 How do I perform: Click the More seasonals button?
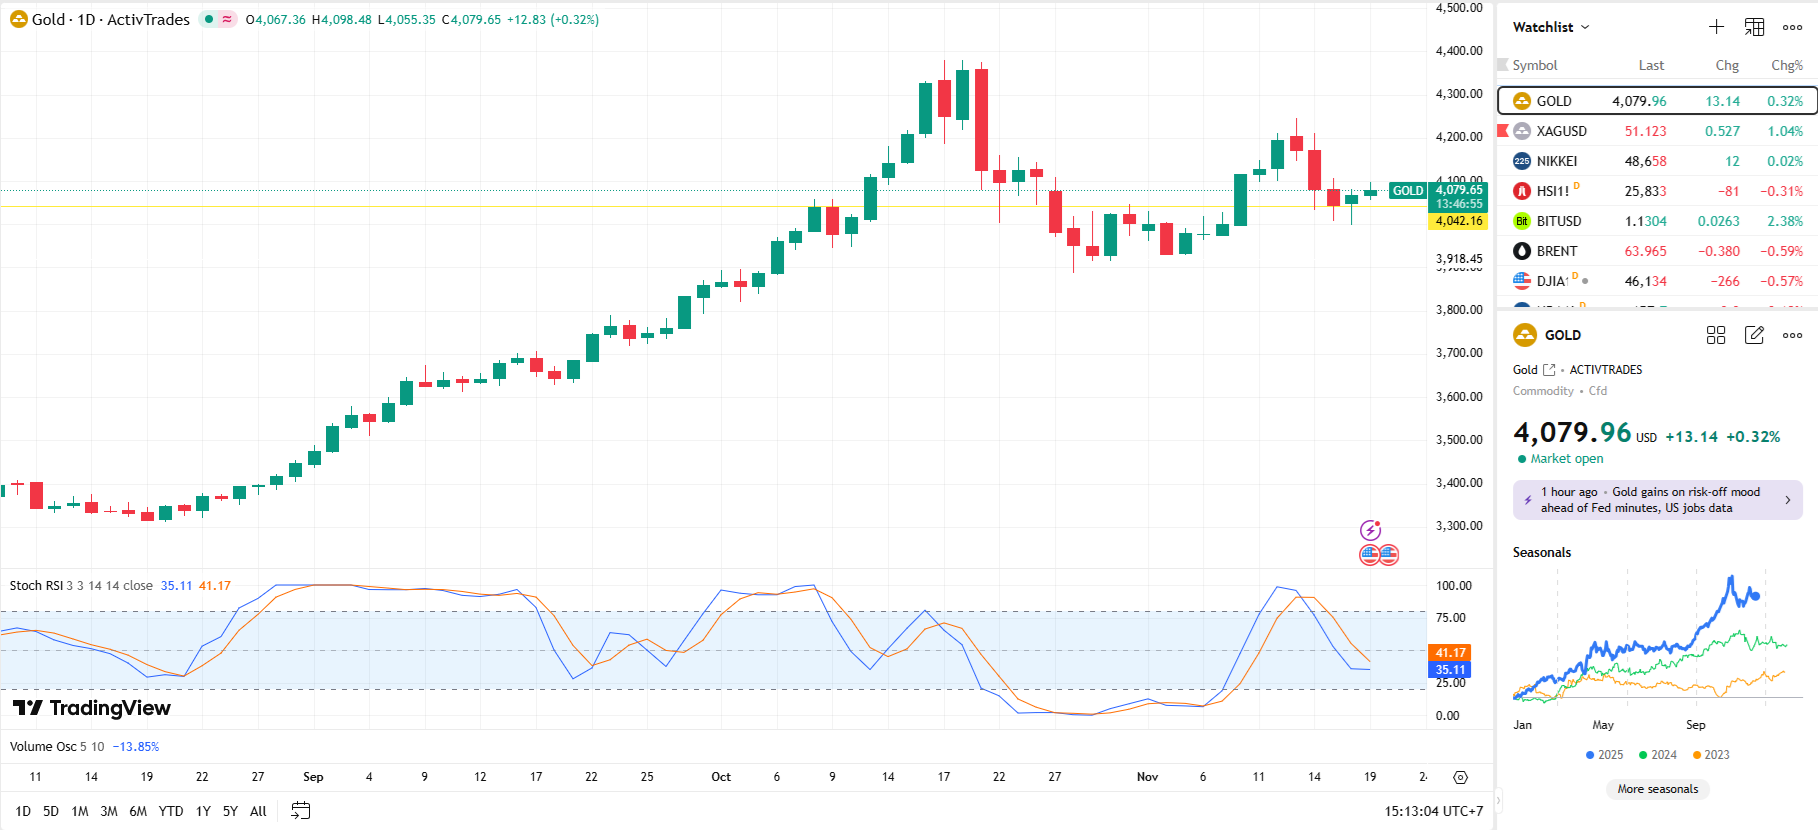pyautogui.click(x=1657, y=789)
